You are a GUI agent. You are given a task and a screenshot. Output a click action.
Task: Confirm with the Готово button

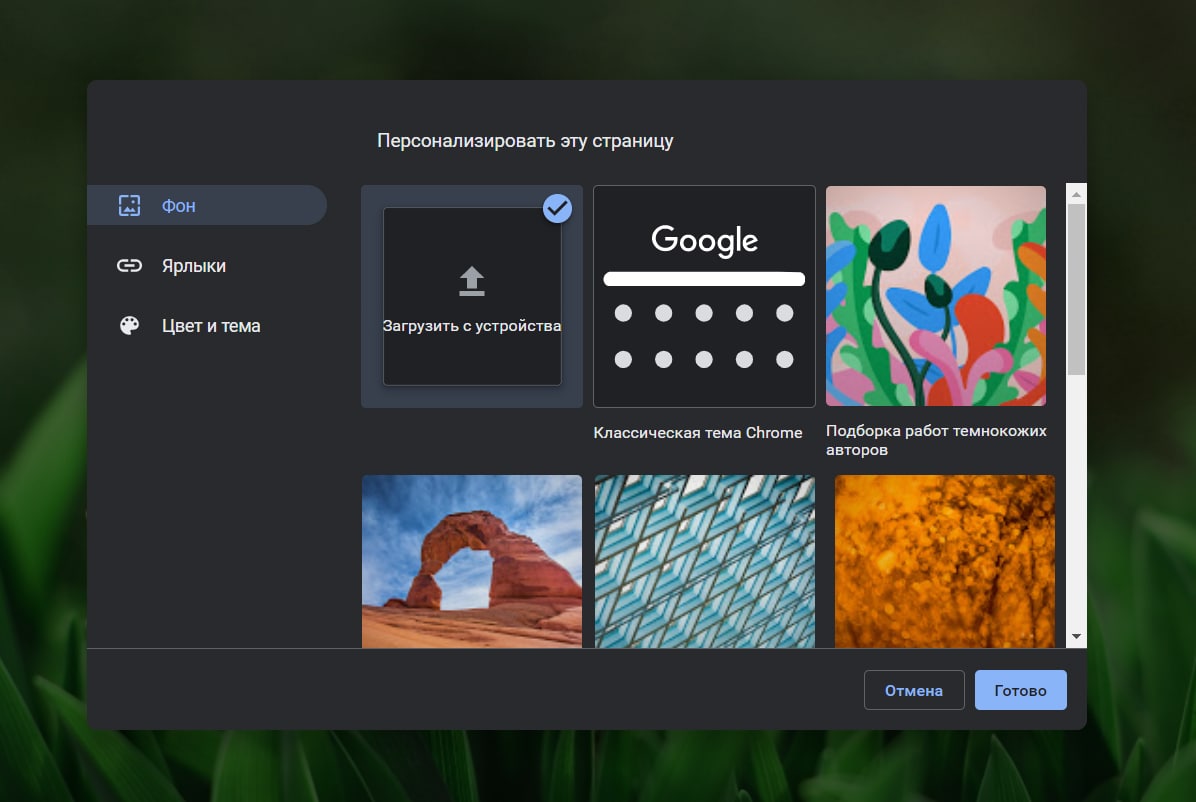[1021, 690]
